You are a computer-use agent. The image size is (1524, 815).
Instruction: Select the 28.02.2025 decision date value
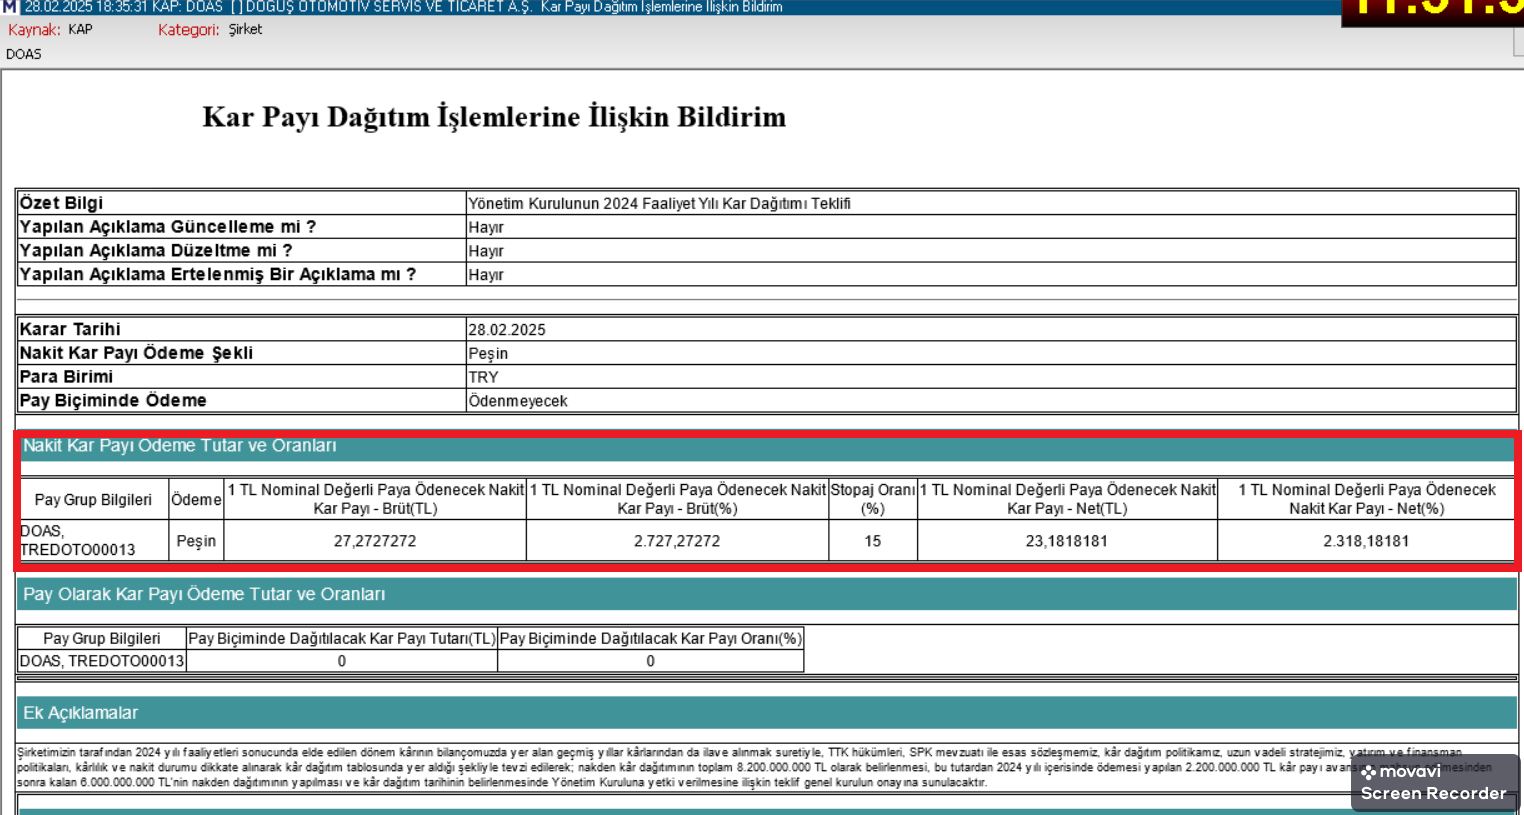click(x=506, y=329)
